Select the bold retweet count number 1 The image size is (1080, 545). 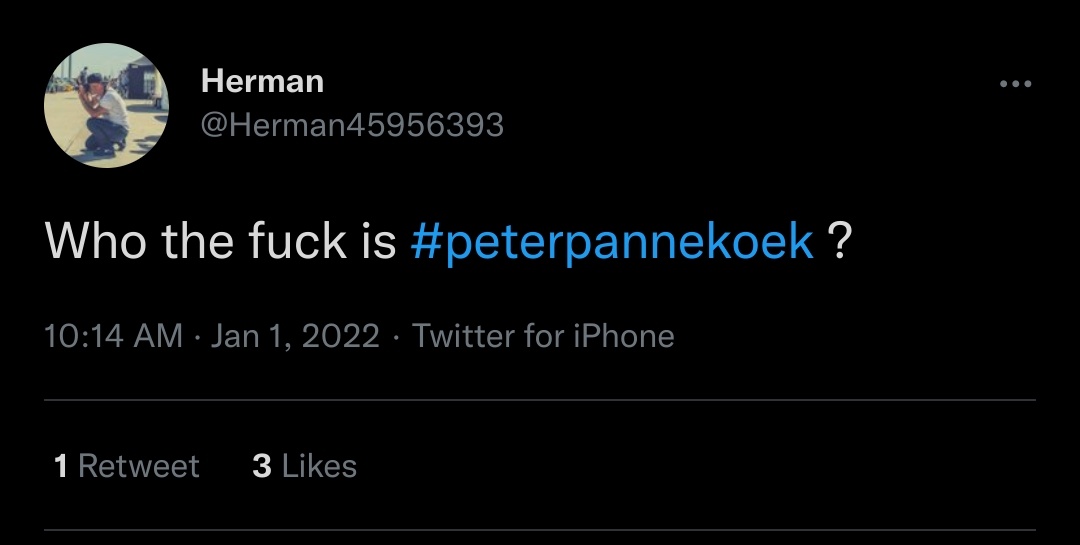pyautogui.click(x=61, y=466)
